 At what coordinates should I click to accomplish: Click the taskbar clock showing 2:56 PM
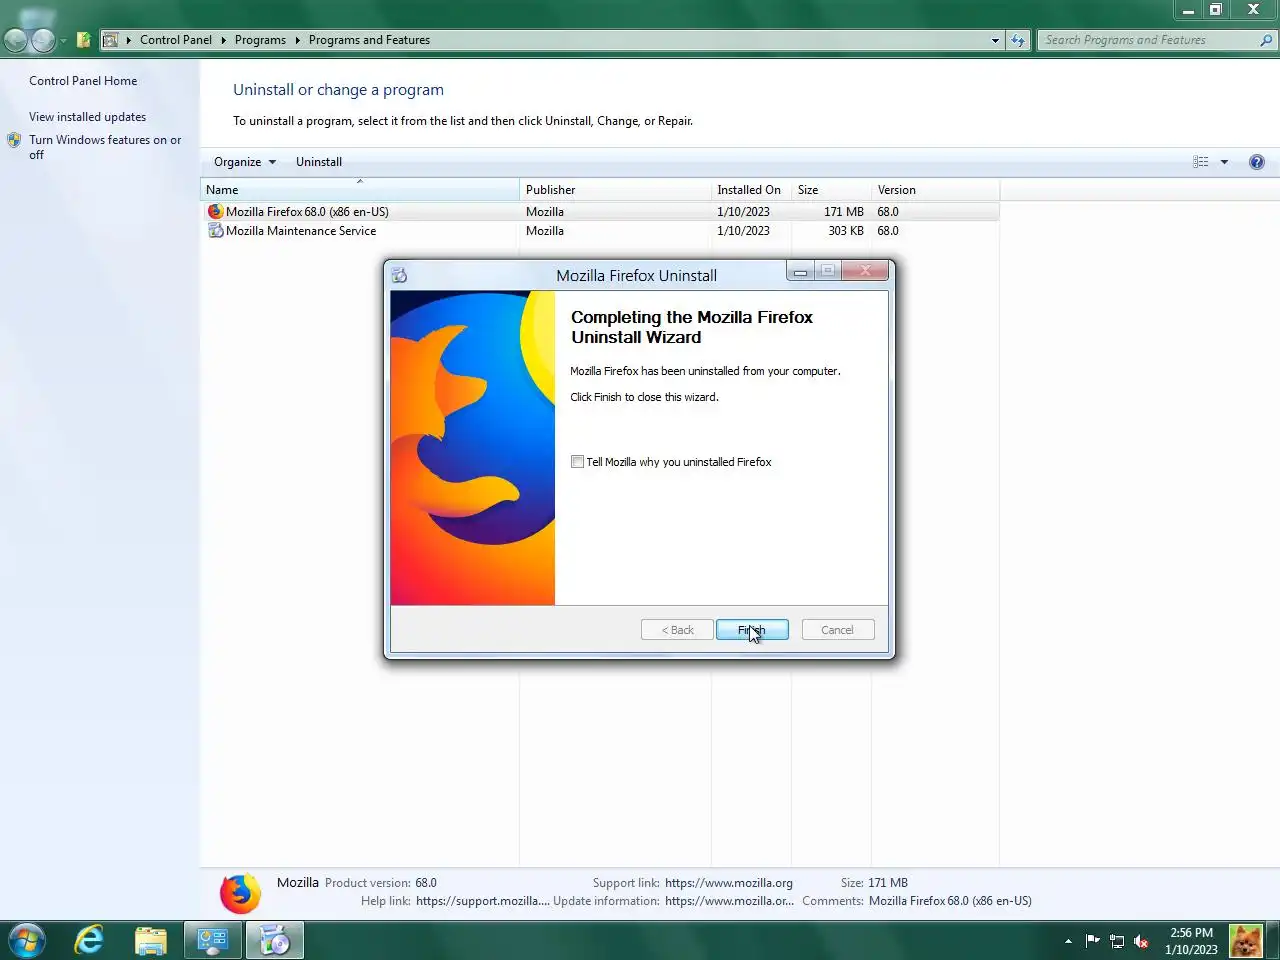coord(1191,941)
